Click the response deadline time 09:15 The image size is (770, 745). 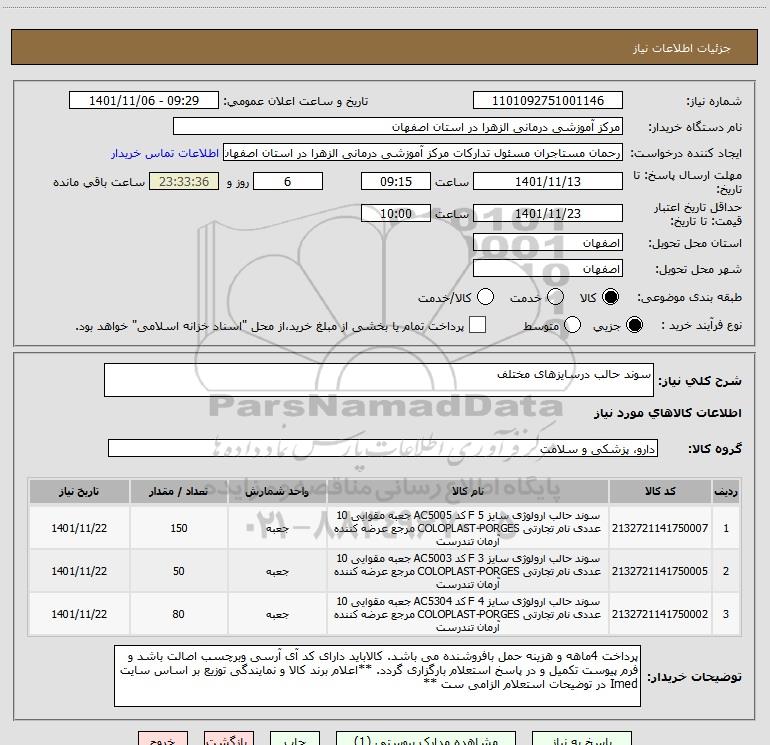coord(396,182)
